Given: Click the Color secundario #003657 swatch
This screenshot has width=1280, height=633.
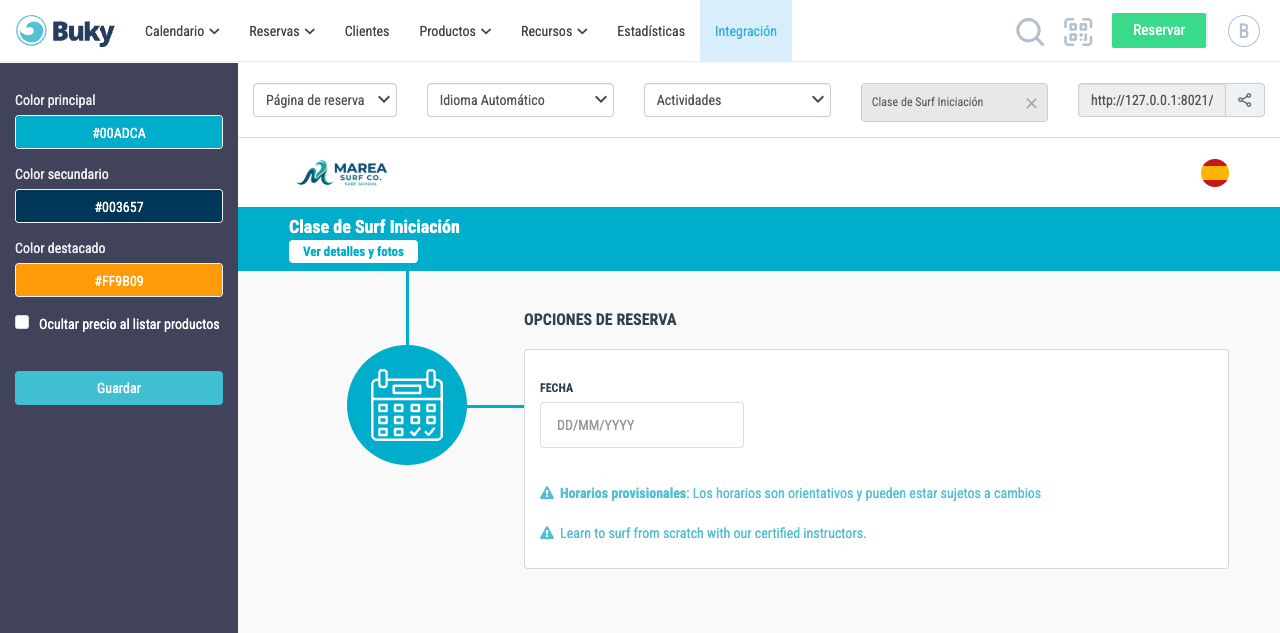Looking at the screenshot, I should [x=119, y=206].
